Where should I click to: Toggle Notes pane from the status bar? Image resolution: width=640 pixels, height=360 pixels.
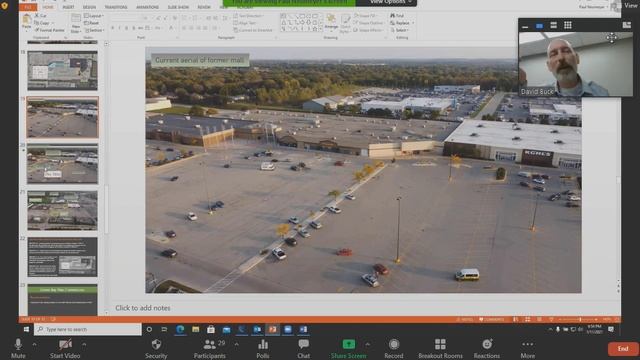464,320
